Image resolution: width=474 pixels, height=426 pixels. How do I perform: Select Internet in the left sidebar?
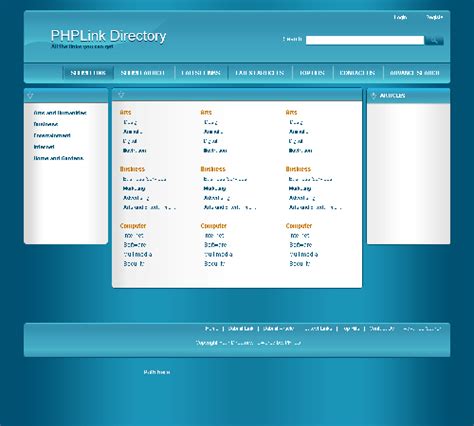tap(44, 147)
